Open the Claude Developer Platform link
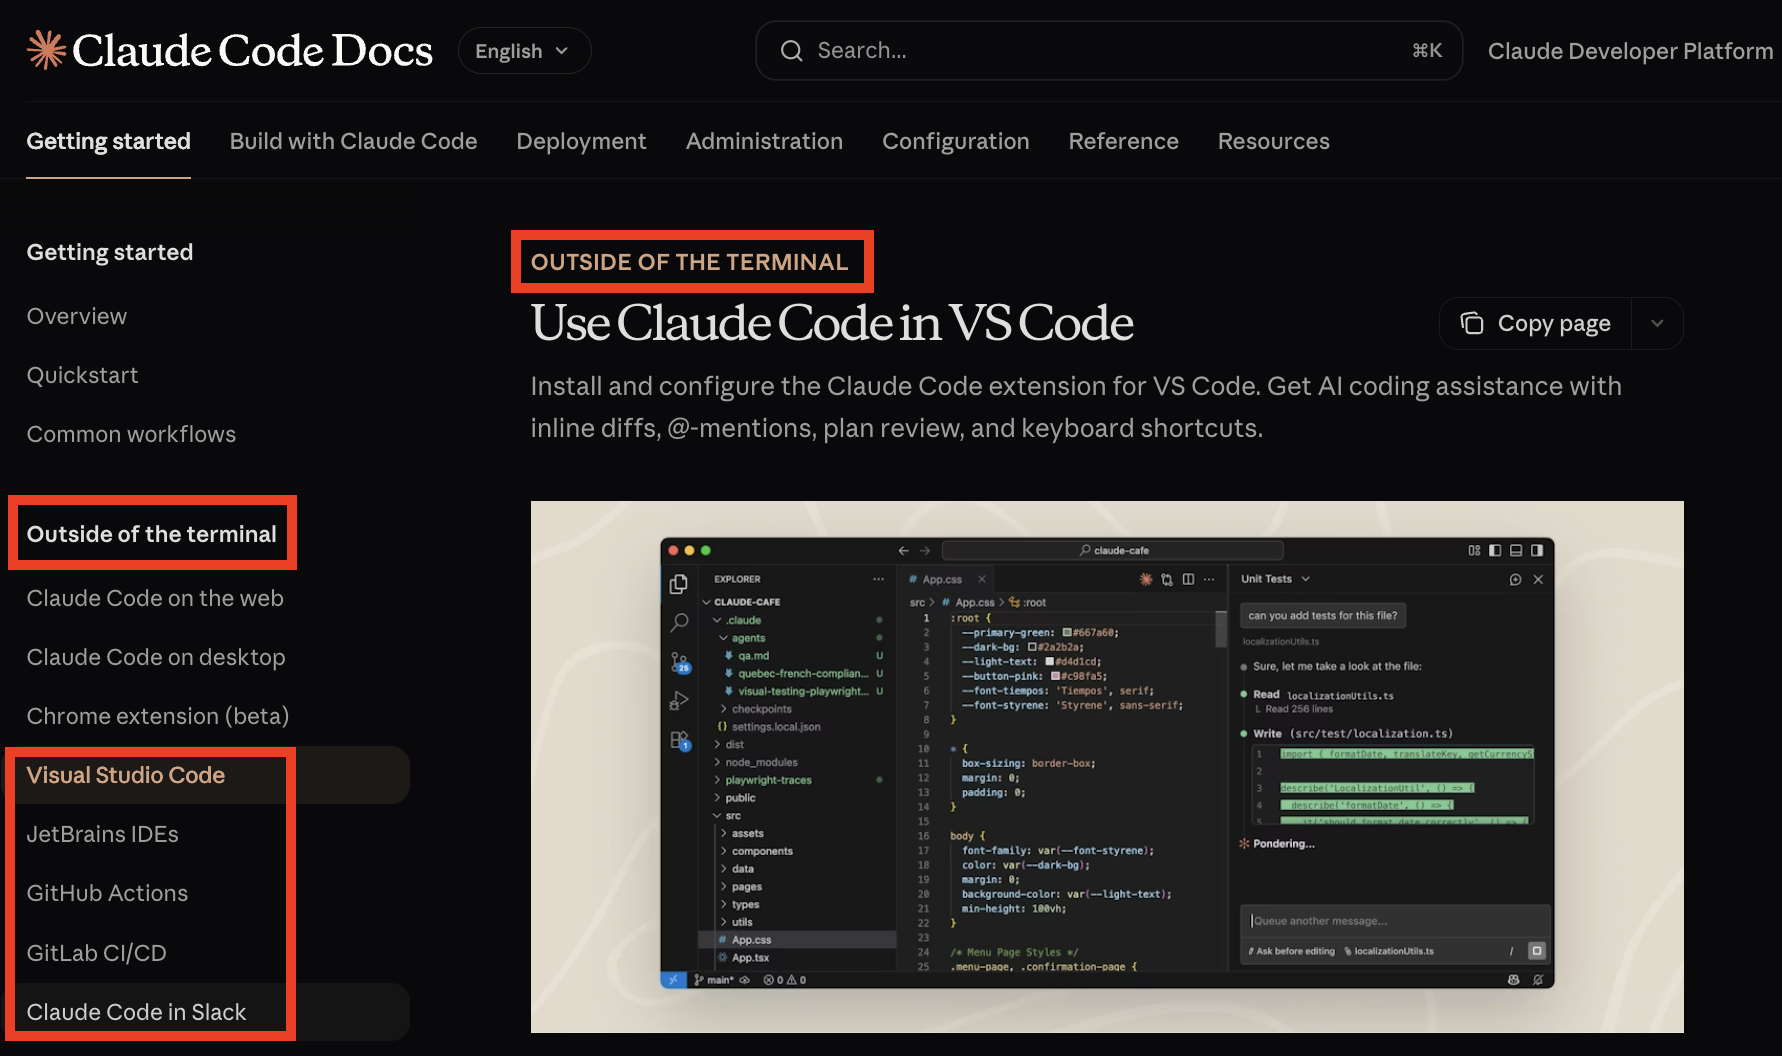 pos(1630,51)
